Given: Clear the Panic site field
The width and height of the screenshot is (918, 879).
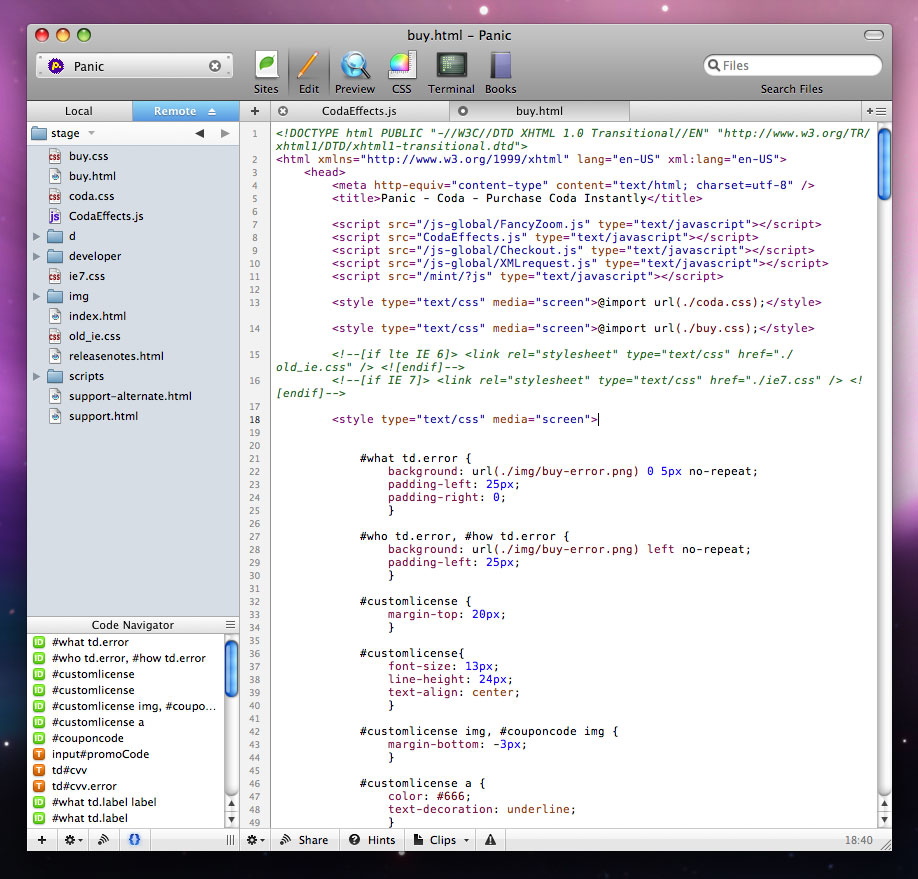Looking at the screenshot, I should click(x=215, y=66).
